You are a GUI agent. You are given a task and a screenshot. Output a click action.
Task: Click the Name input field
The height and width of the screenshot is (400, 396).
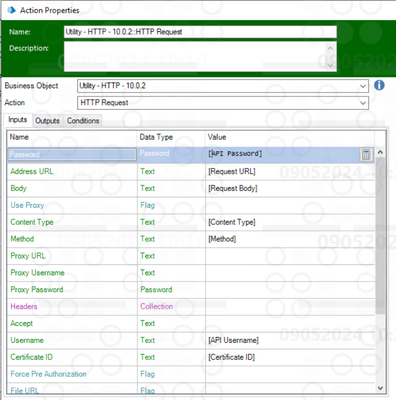point(200,32)
